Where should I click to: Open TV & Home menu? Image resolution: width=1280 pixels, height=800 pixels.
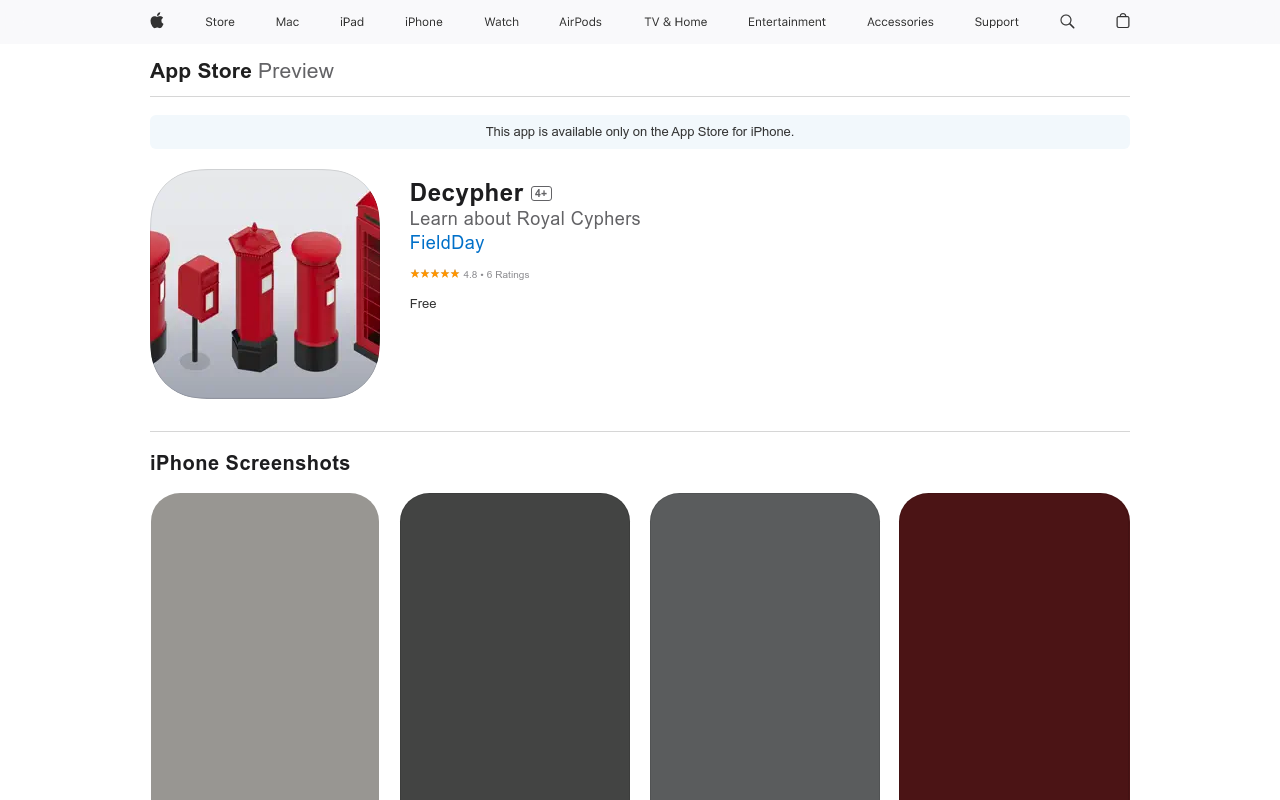675,22
